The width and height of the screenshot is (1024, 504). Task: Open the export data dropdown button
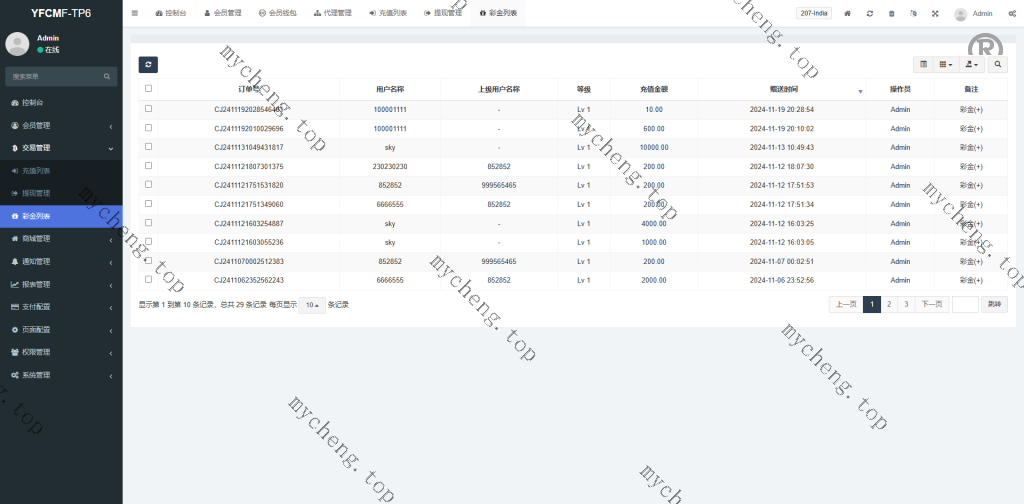coord(971,64)
